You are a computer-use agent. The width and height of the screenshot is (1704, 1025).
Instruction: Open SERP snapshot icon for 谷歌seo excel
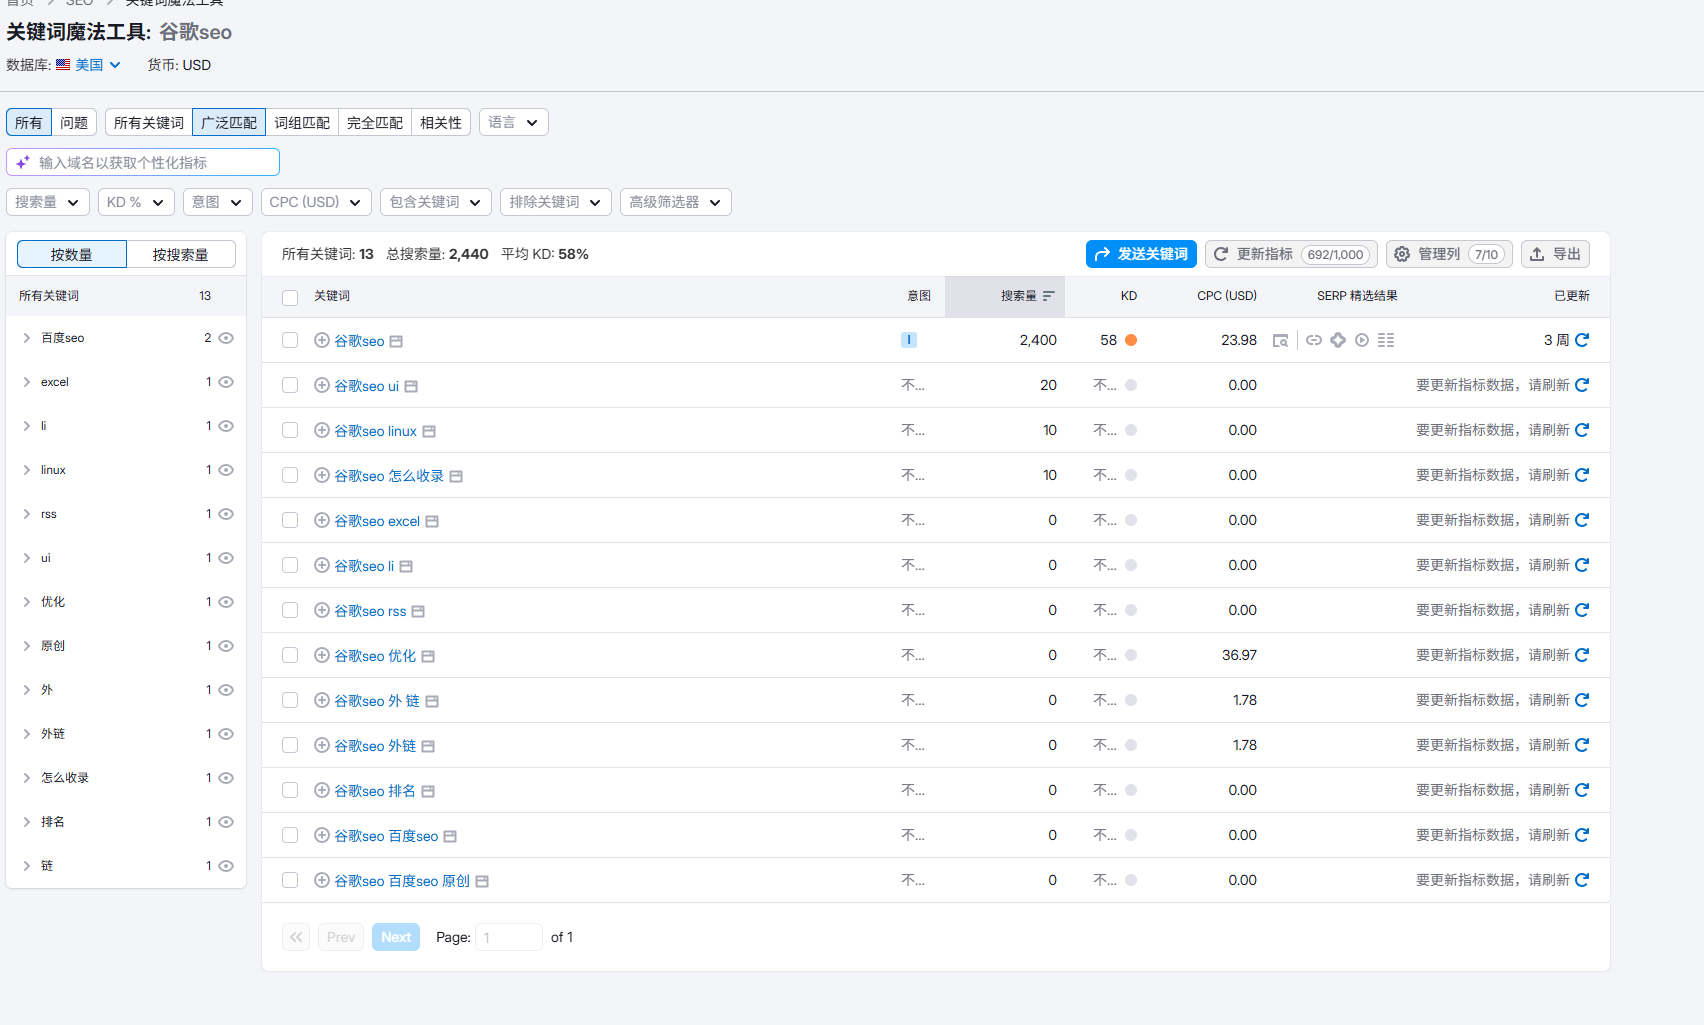[432, 521]
